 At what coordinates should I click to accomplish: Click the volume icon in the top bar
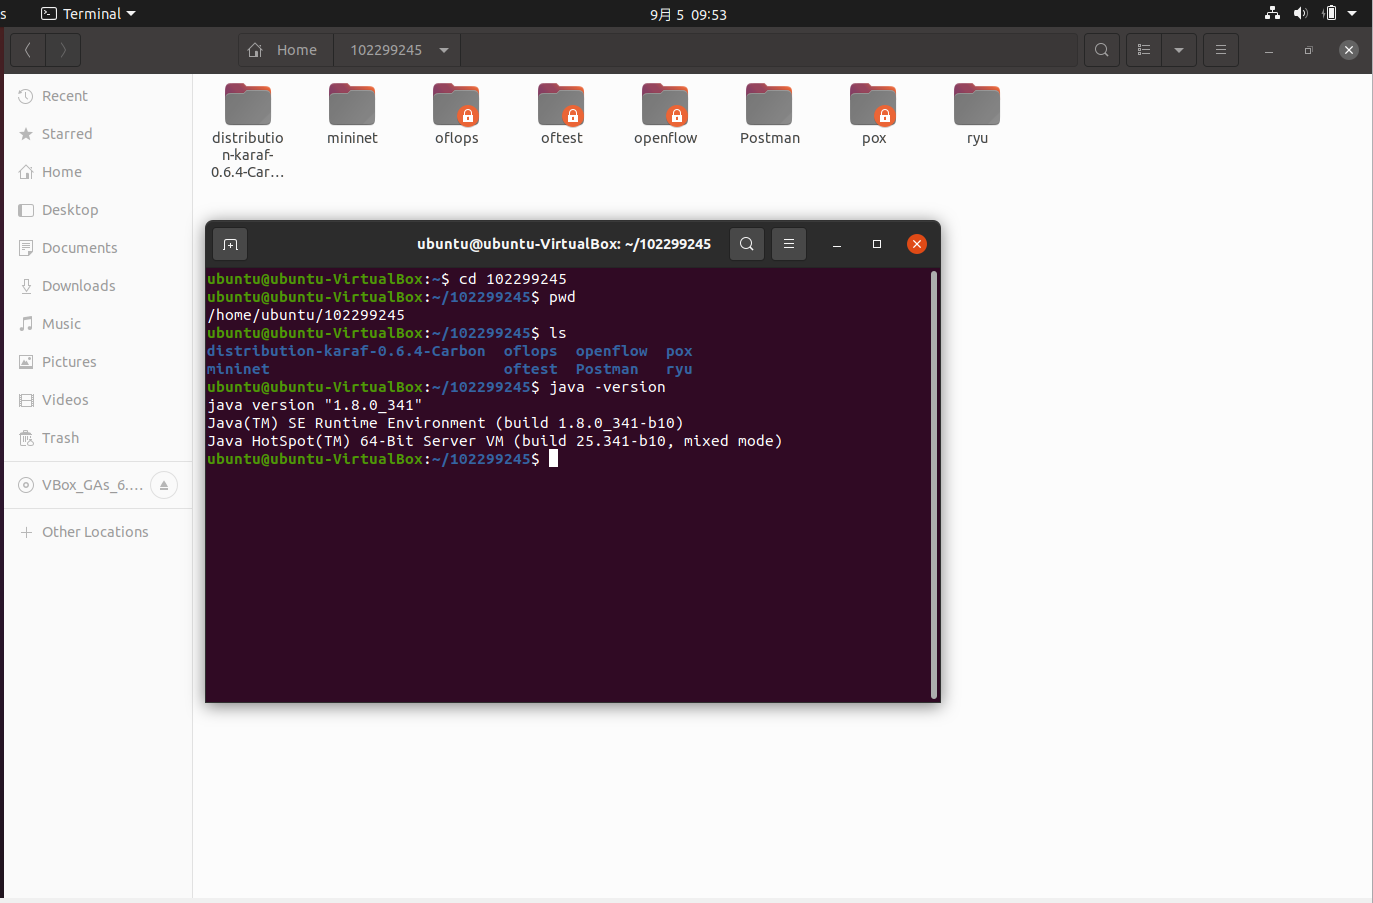click(1300, 13)
